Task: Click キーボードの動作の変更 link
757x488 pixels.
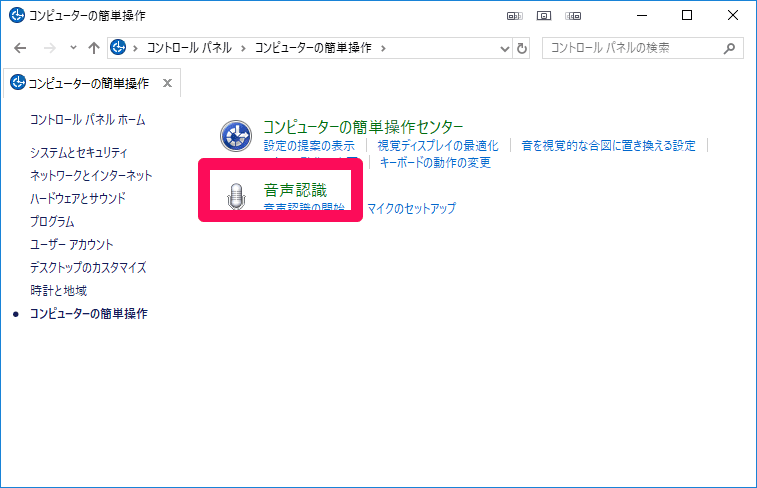Action: [x=435, y=162]
